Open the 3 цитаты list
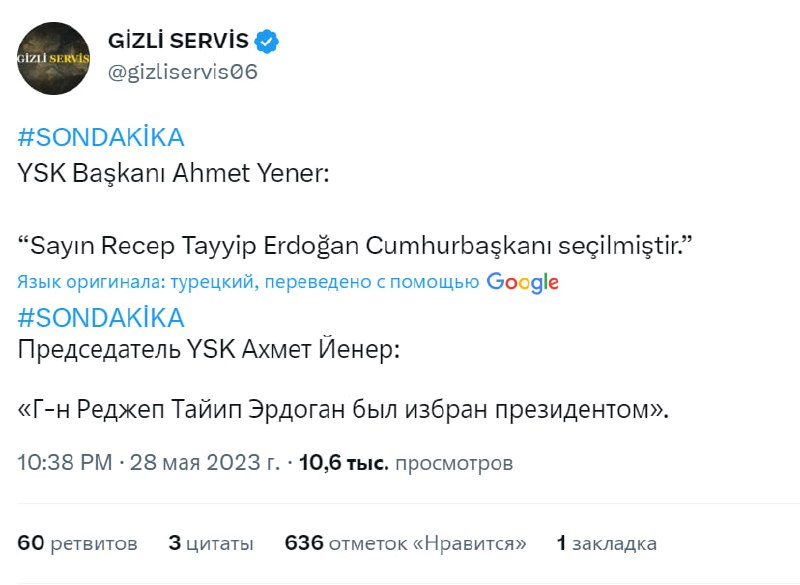The image size is (800, 585). point(211,544)
